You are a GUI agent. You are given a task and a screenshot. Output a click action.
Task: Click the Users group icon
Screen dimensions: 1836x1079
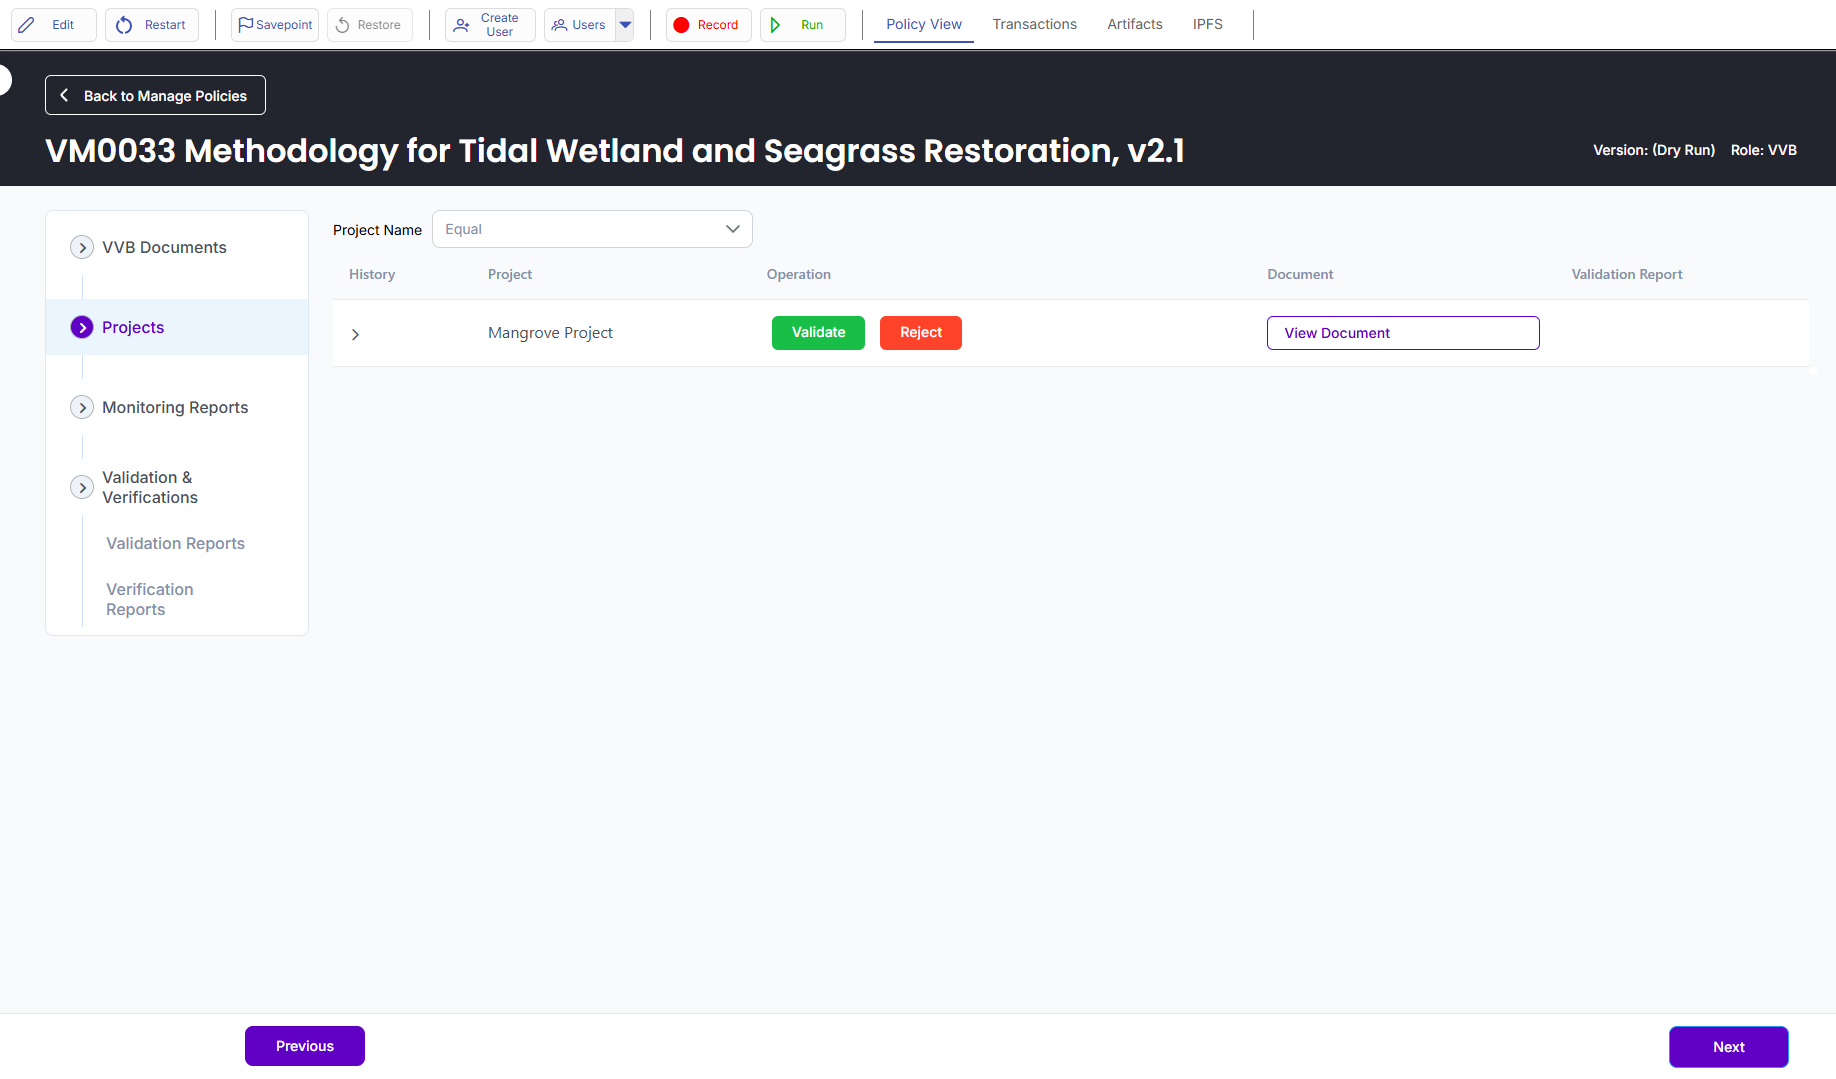(x=559, y=25)
